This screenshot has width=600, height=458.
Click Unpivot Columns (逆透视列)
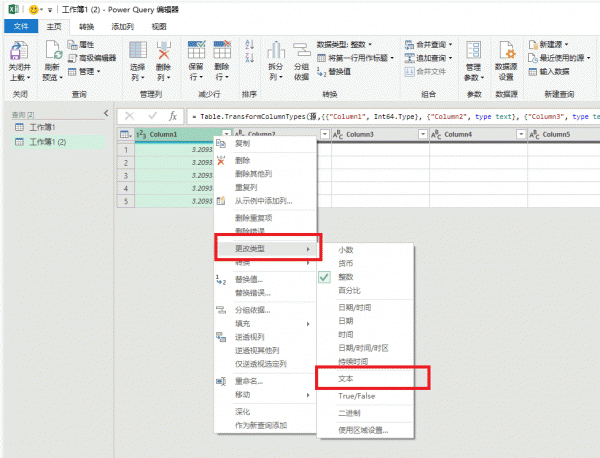(249, 337)
